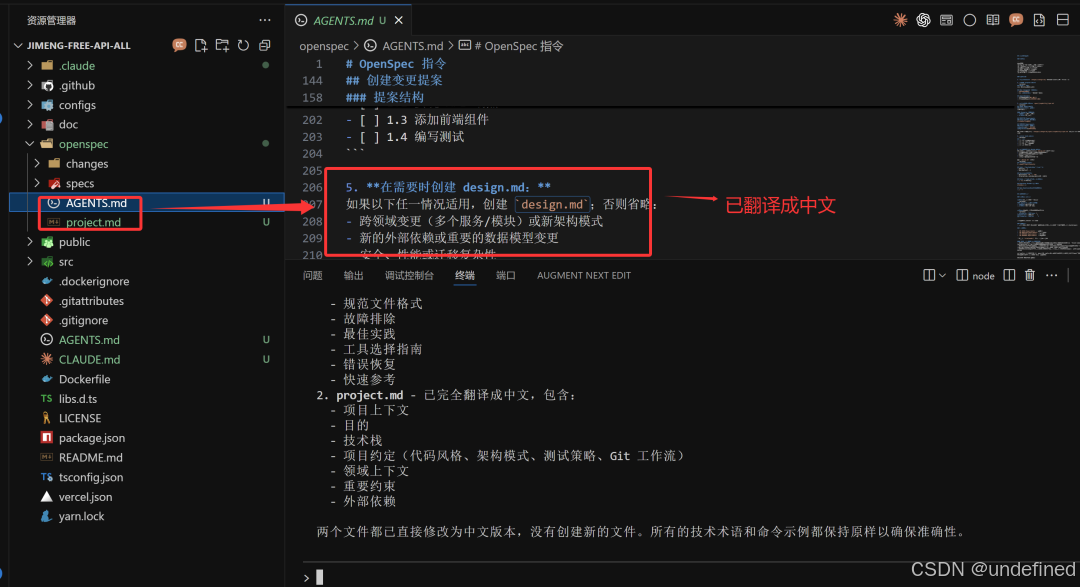Click the orange CC chat bubble beside JIMENG-FREE-API-ALL
Viewport: 1080px width, 587px height.
coord(179,45)
